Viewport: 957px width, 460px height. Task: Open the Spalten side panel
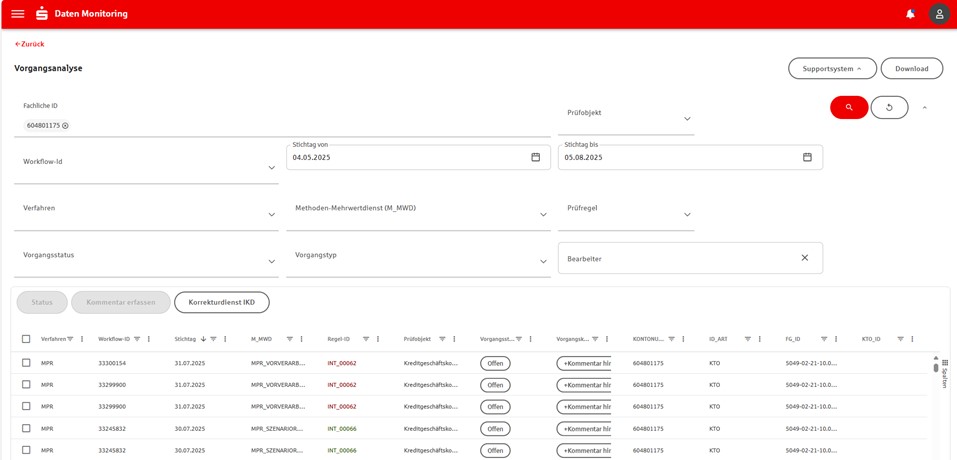click(945, 374)
